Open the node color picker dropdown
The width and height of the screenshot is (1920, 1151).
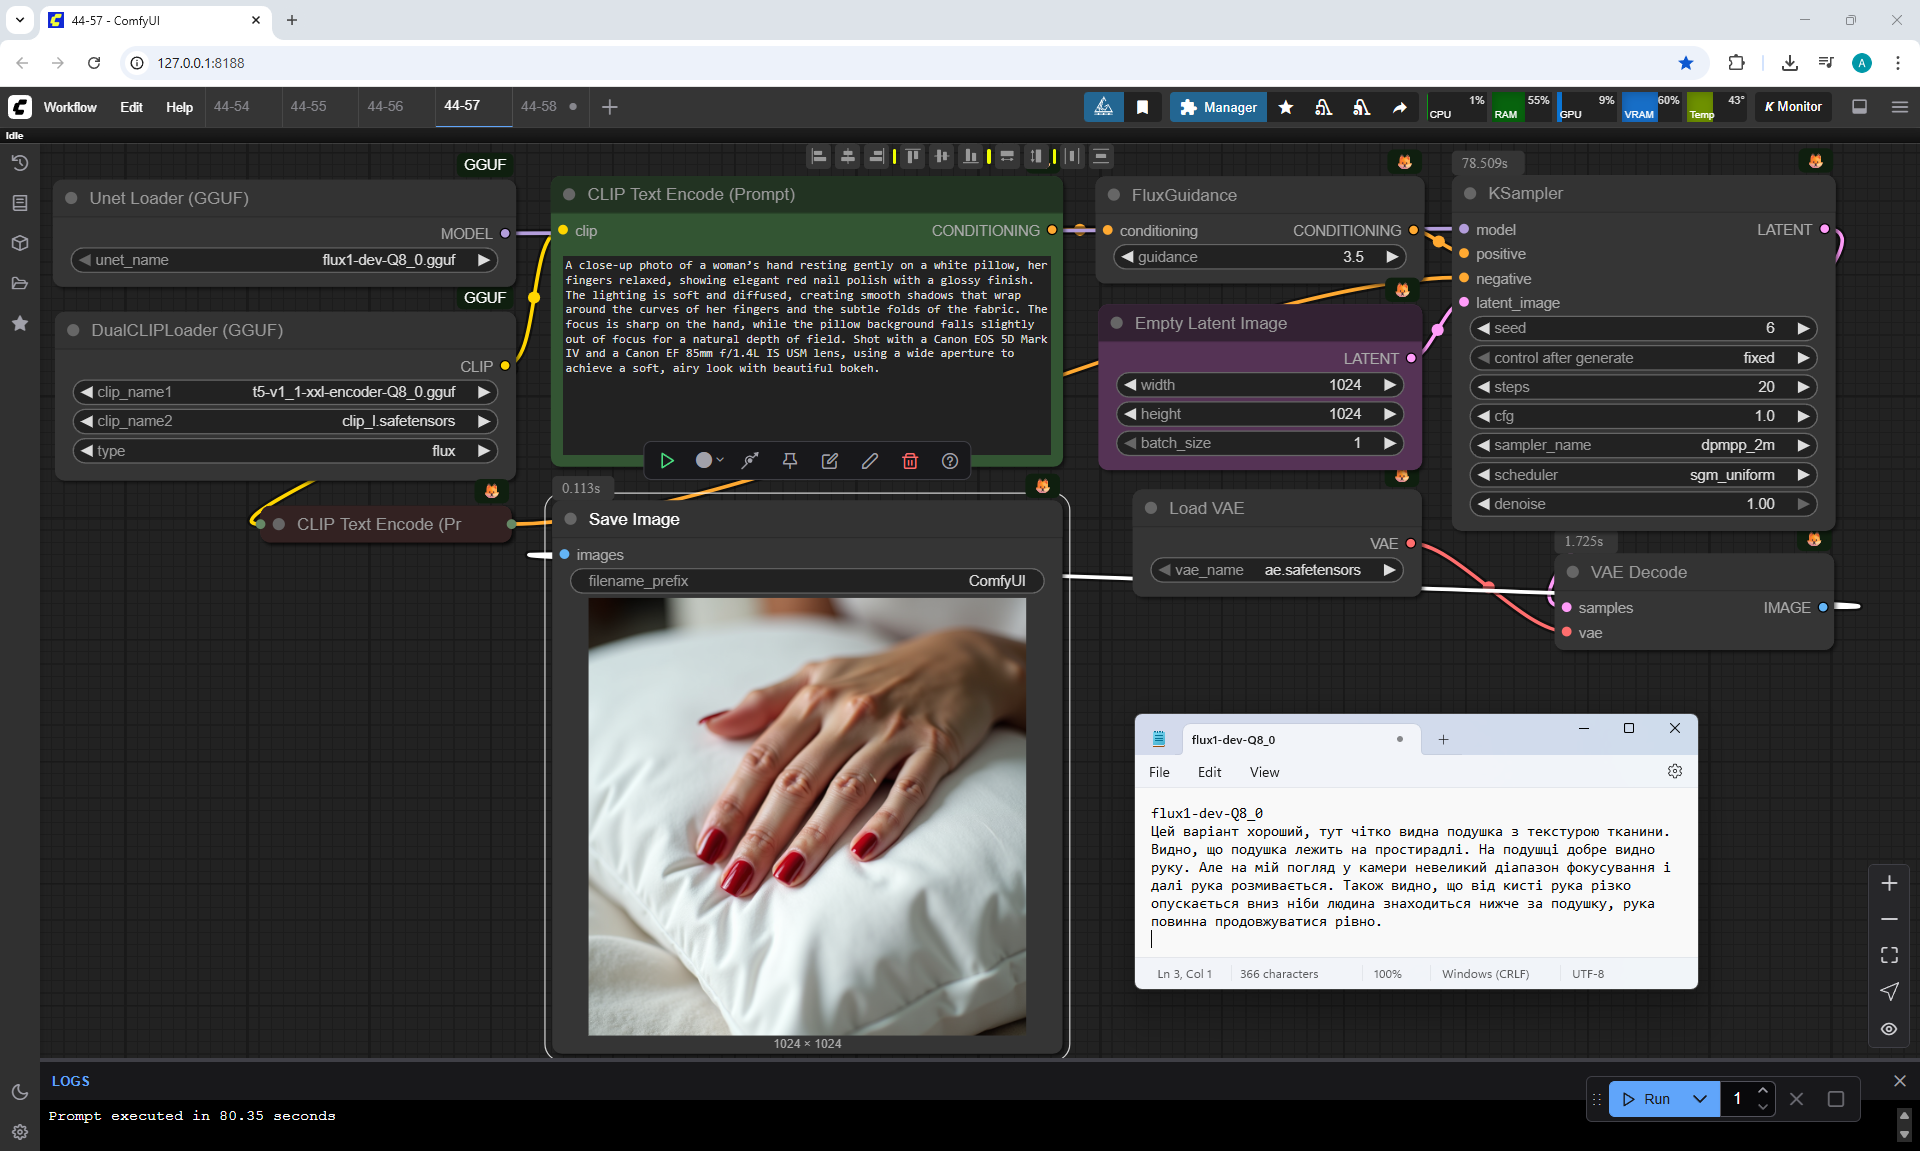(709, 461)
